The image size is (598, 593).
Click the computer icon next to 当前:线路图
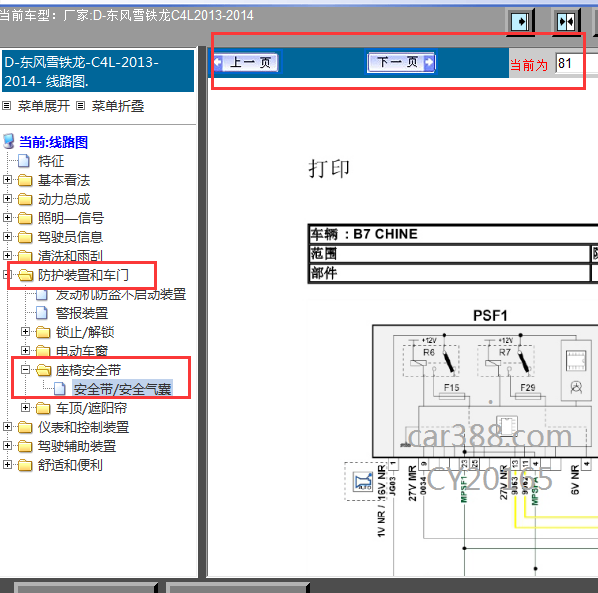(x=9, y=141)
